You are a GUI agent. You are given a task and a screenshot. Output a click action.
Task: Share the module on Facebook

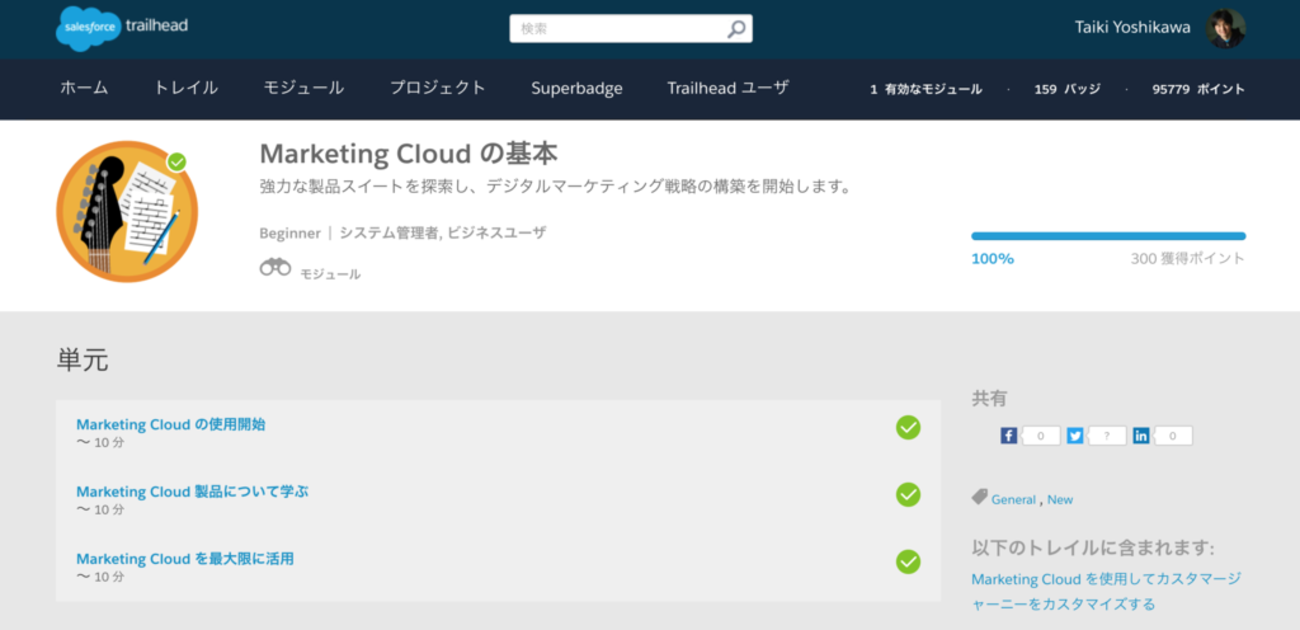pos(1009,436)
